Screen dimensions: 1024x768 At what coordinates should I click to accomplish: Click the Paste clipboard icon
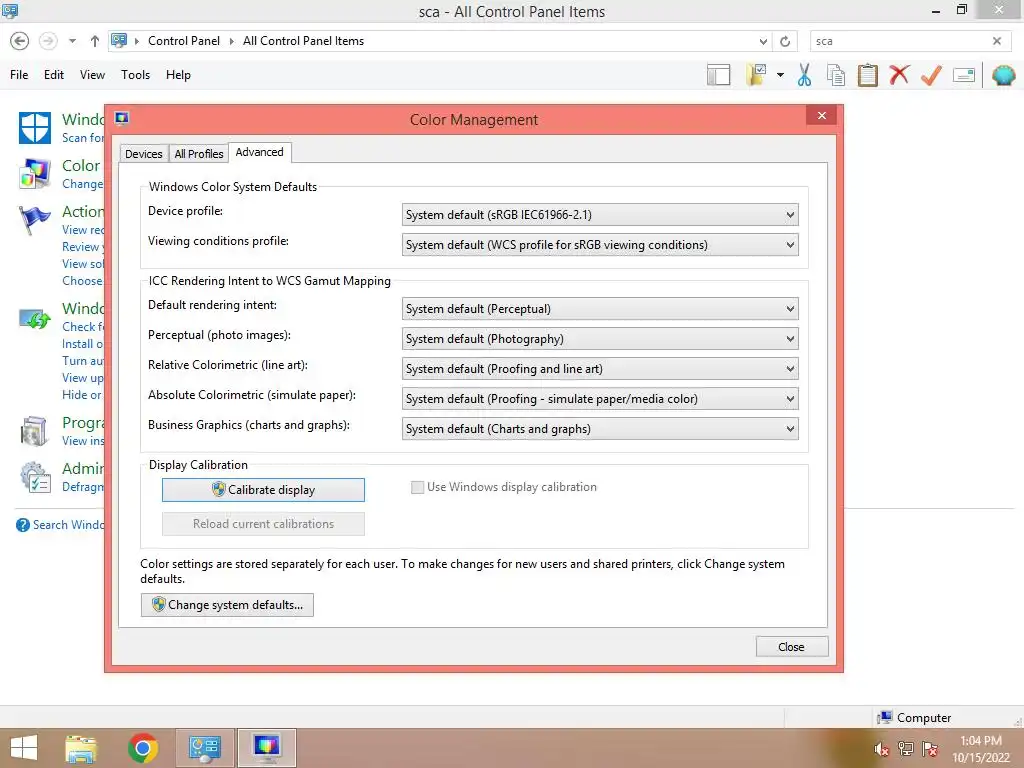click(x=867, y=74)
